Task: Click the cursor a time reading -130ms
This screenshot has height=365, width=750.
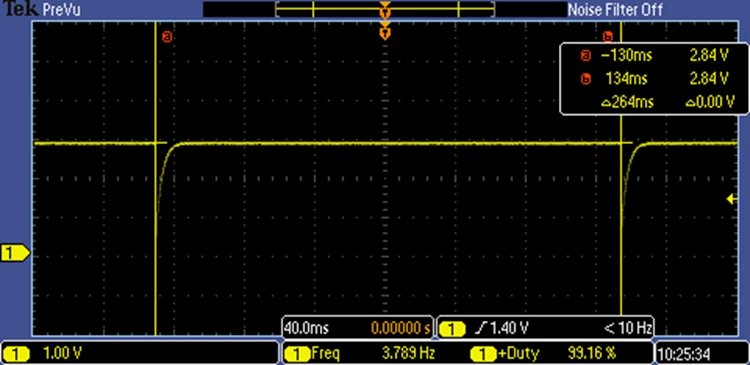Action: (x=626, y=55)
